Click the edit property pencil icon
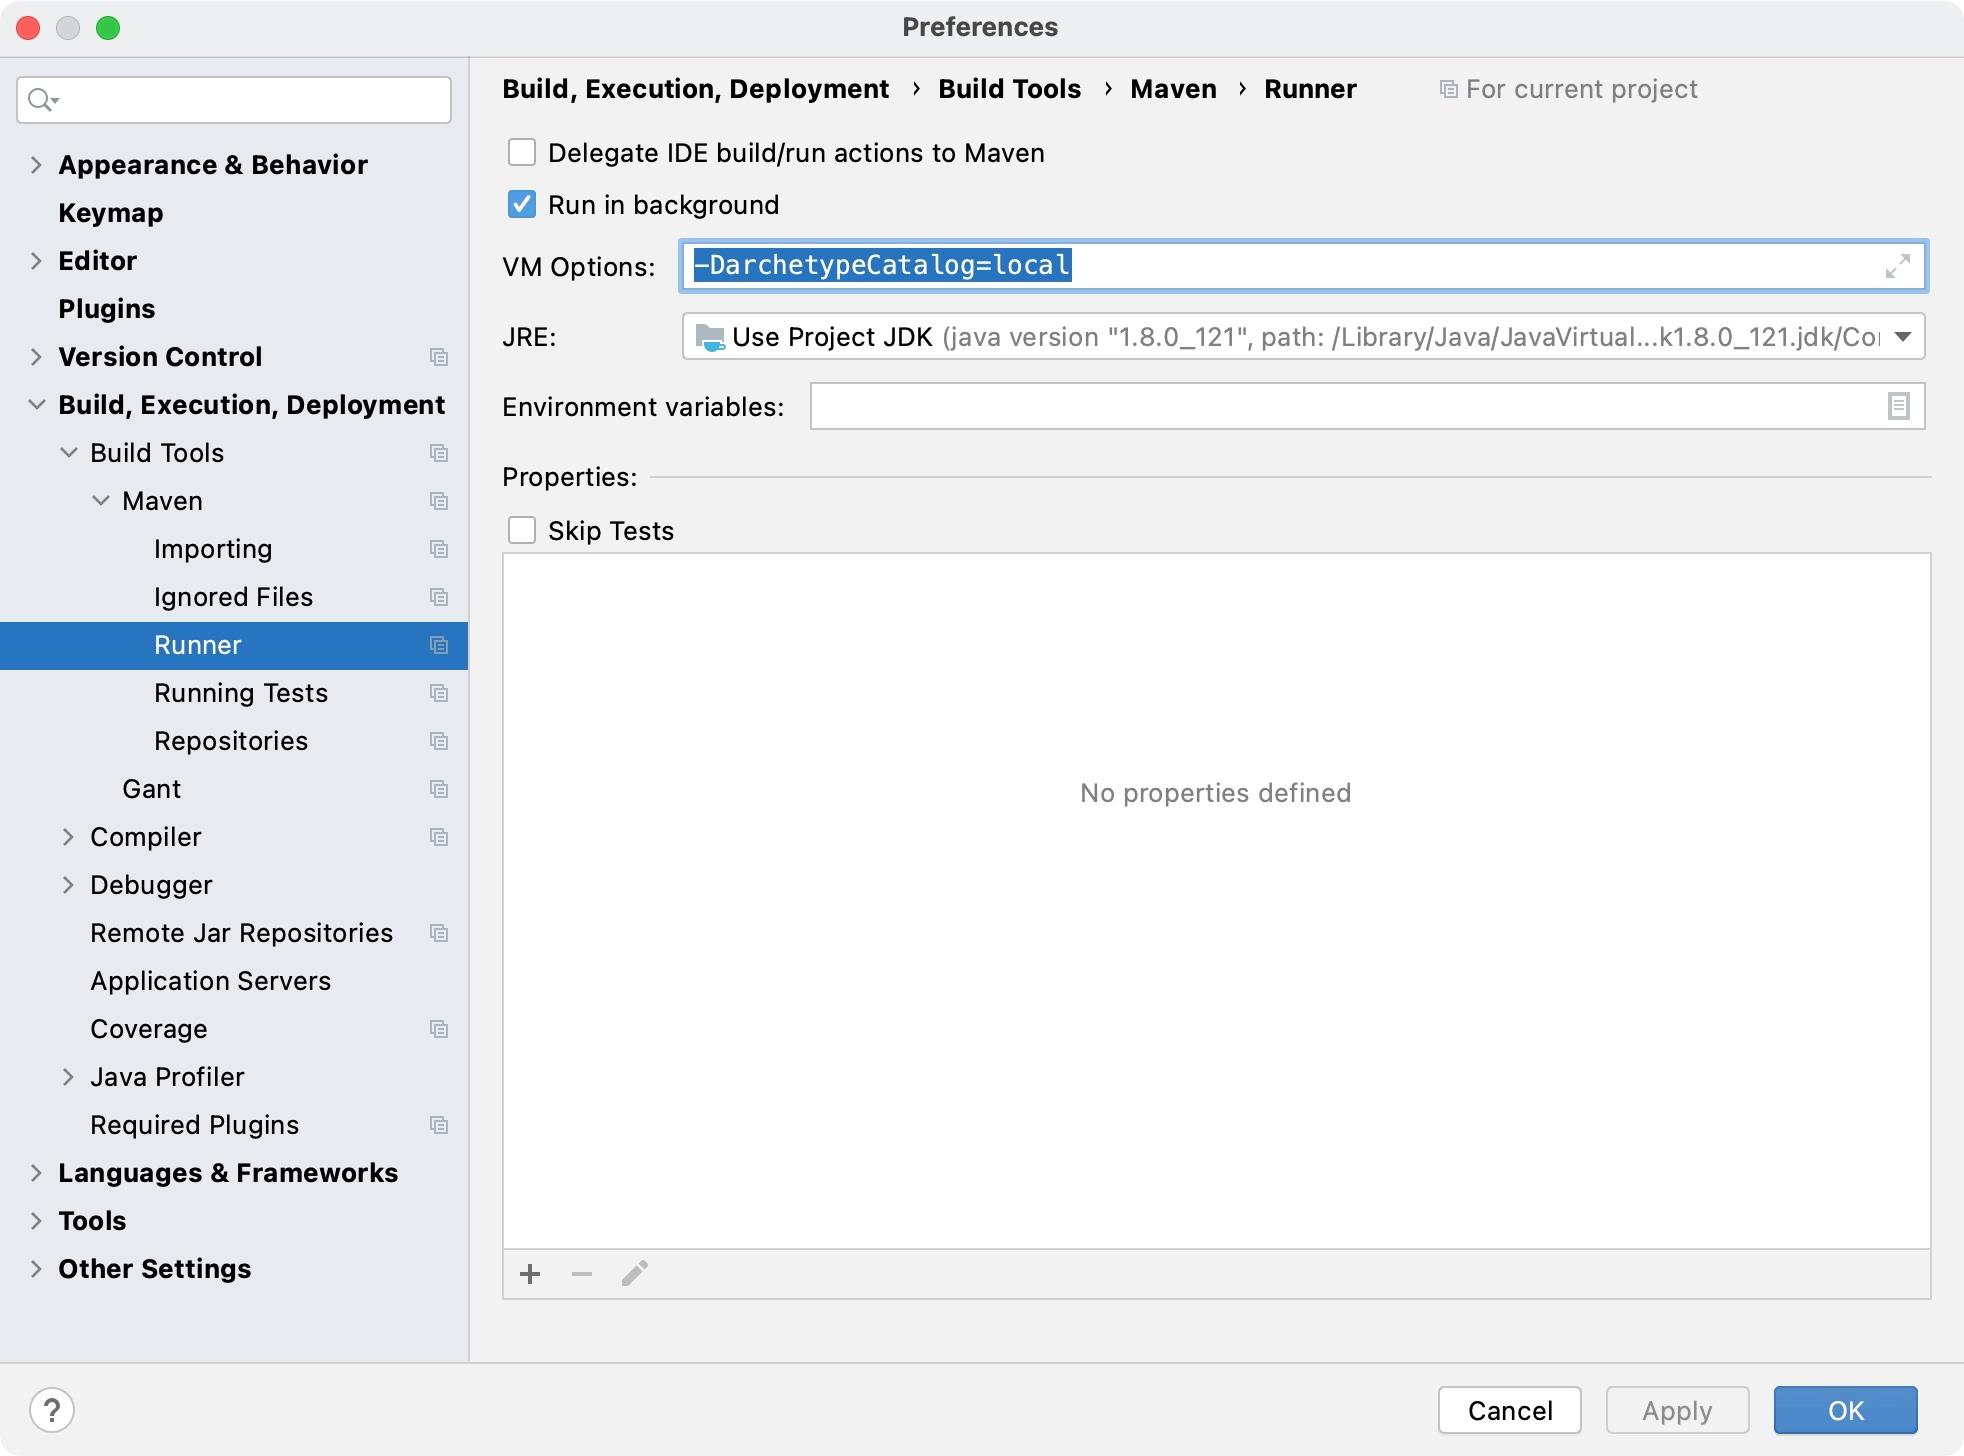 635,1274
